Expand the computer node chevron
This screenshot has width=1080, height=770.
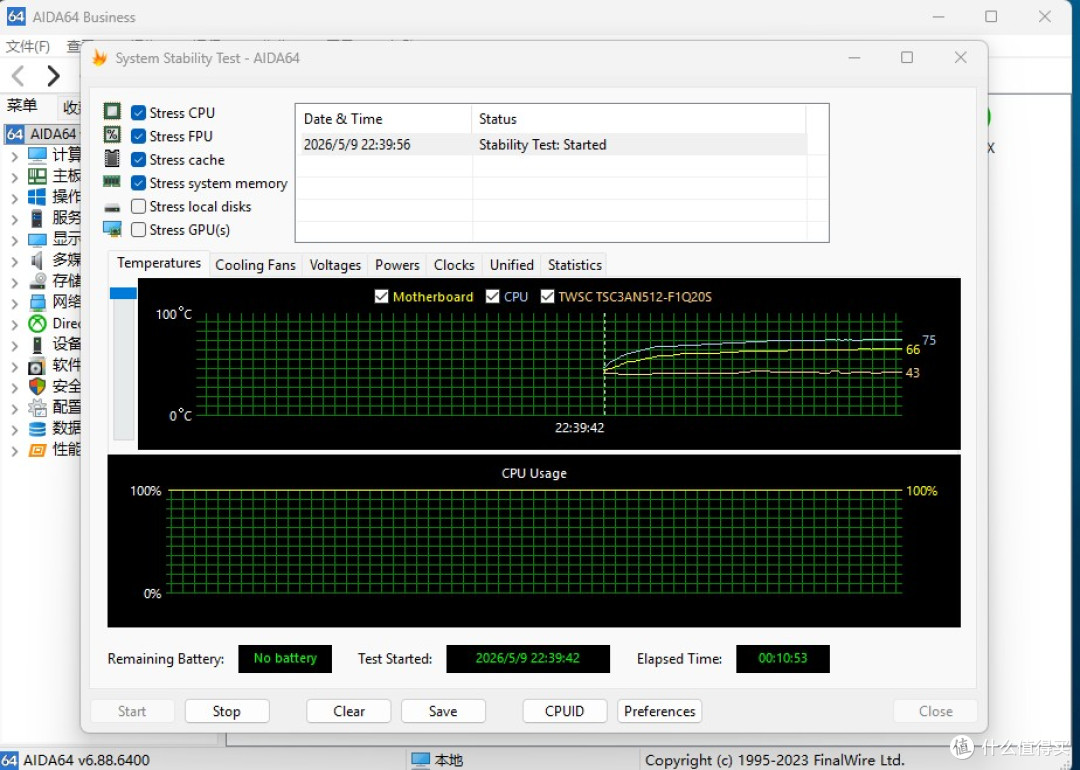(x=14, y=156)
